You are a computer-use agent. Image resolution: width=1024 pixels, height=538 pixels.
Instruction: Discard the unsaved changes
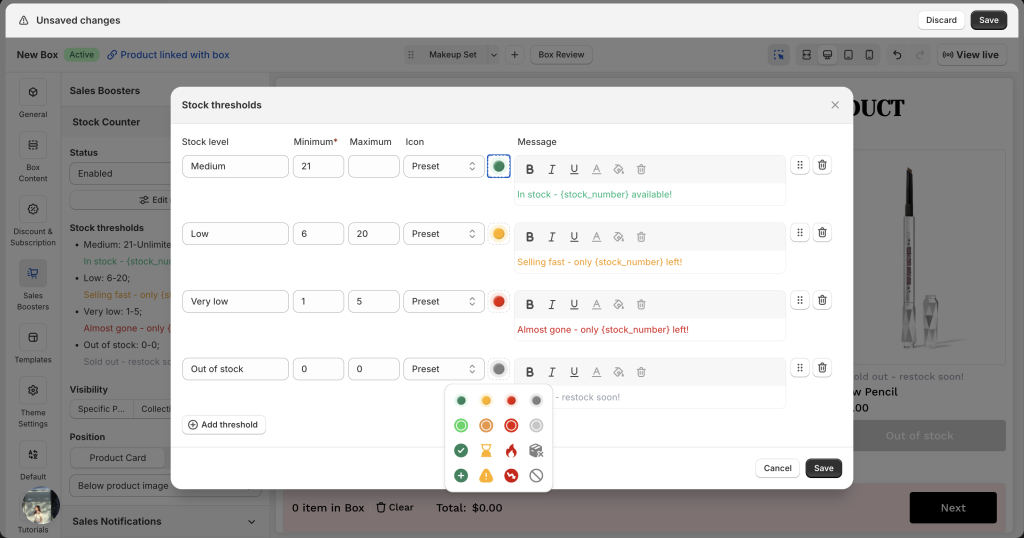[941, 20]
